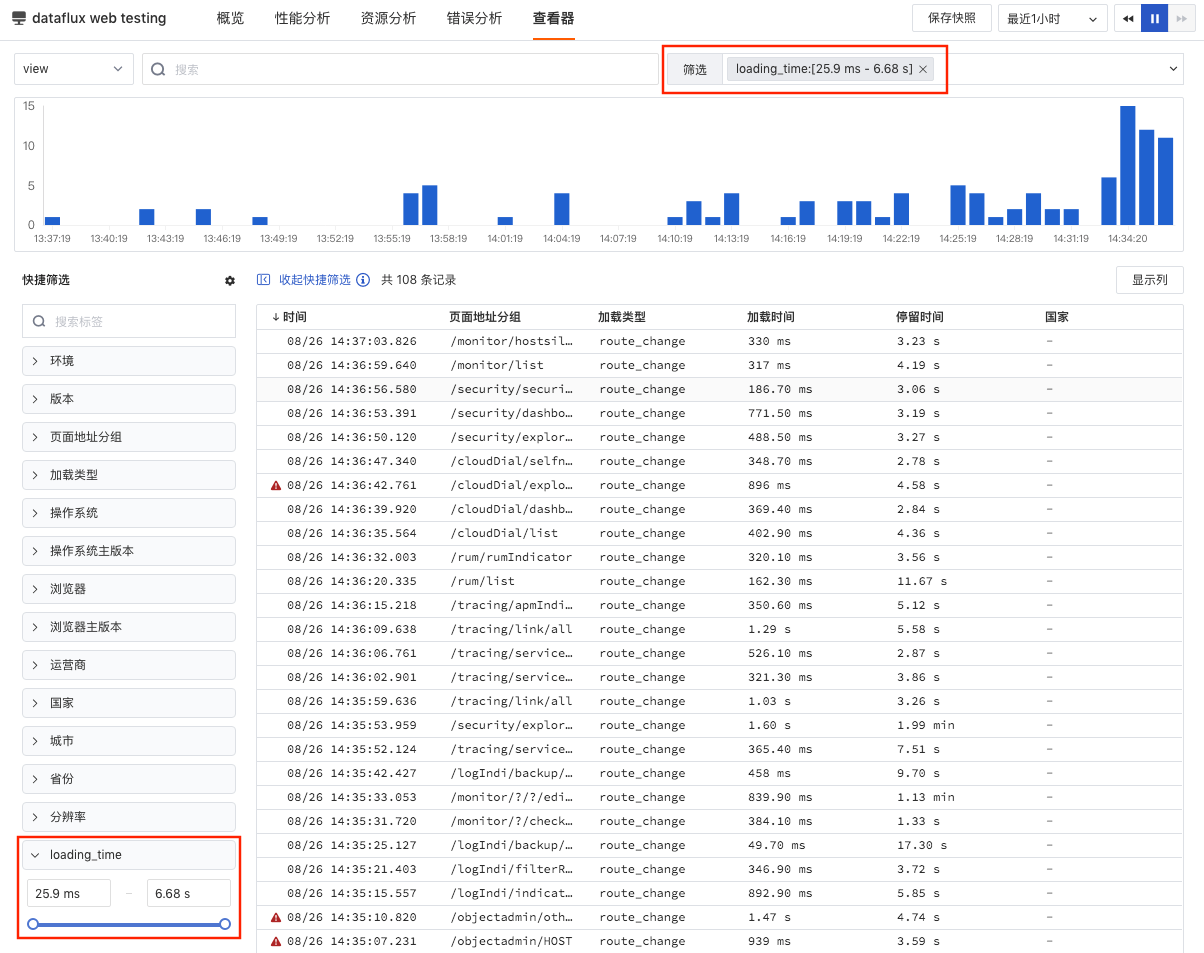Expand the 浏览器 filter group

(x=129, y=589)
